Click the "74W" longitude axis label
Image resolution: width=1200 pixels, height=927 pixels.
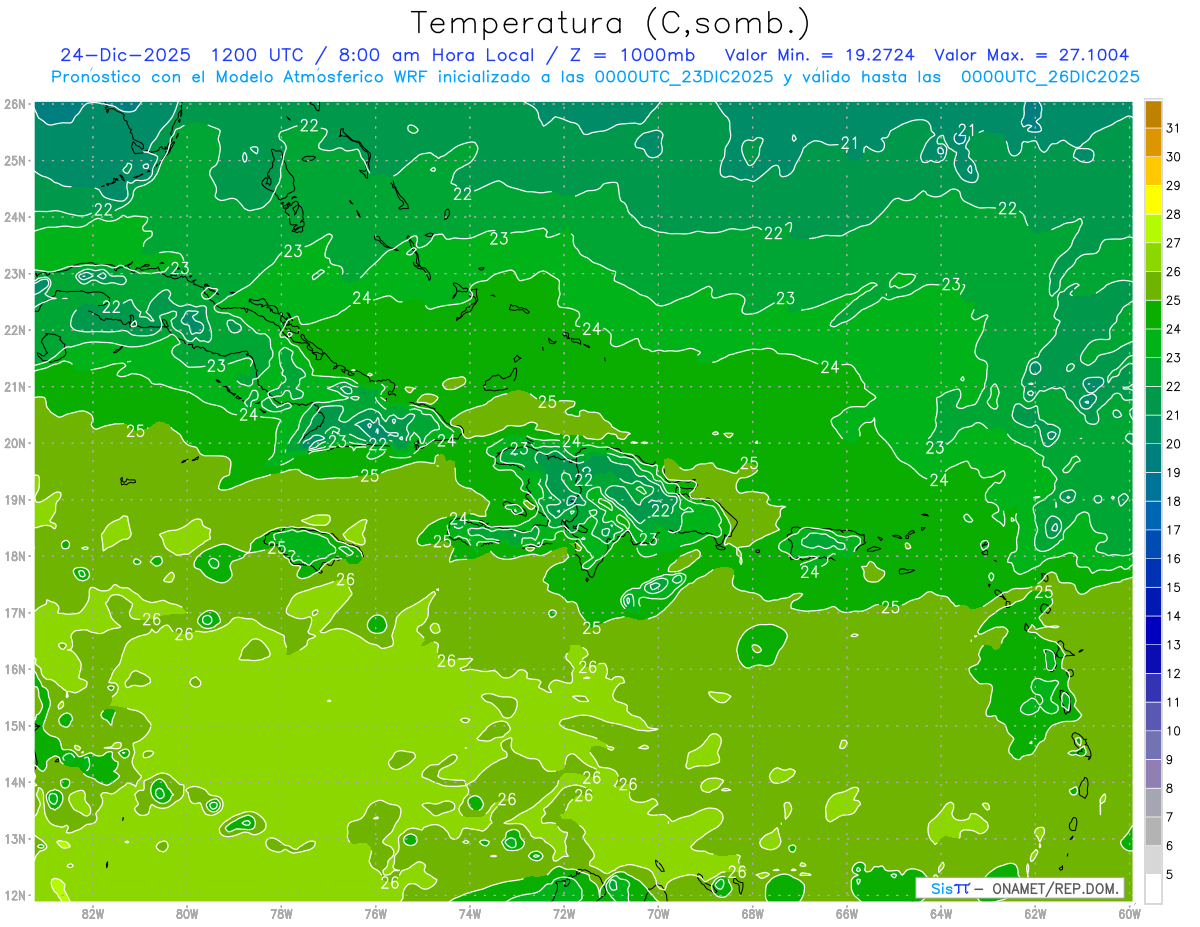(x=470, y=913)
